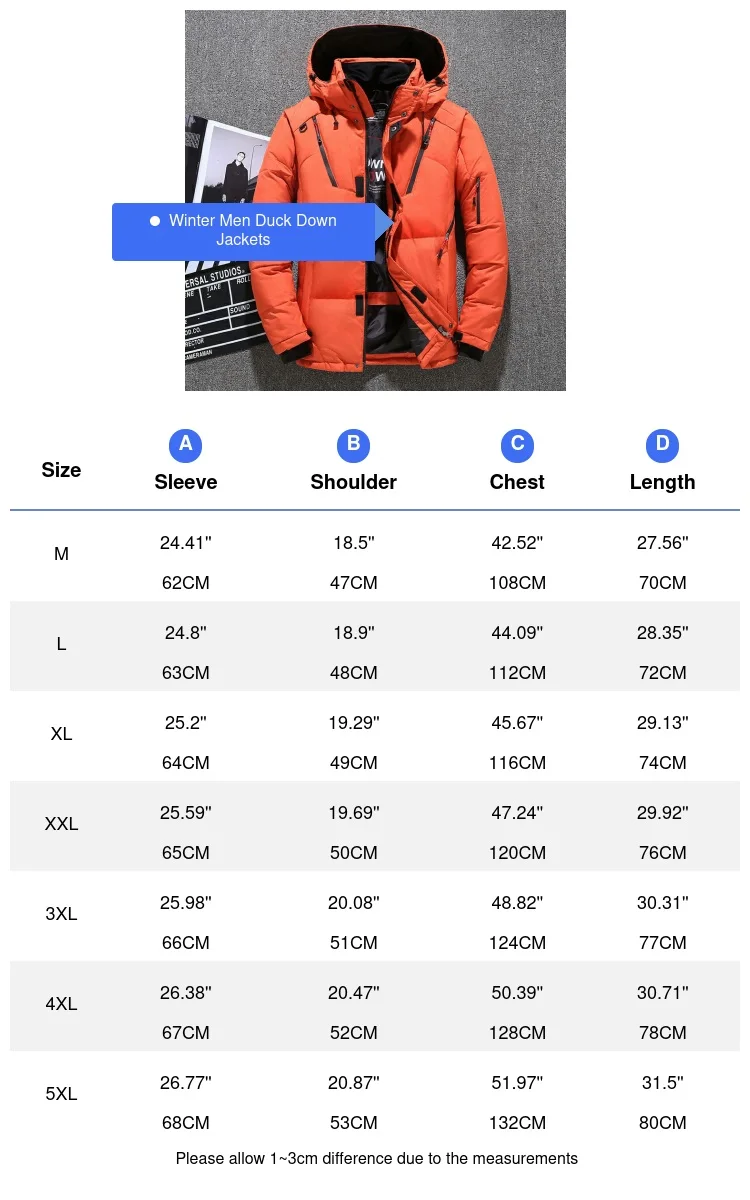750x1200 pixels.
Task: Click the measurement difference note text
Action: point(376,1159)
